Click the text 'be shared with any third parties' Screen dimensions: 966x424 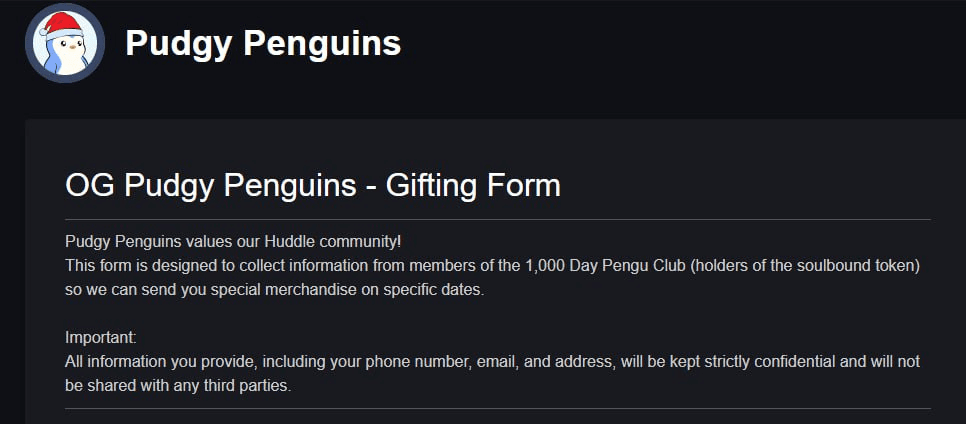tap(177, 386)
